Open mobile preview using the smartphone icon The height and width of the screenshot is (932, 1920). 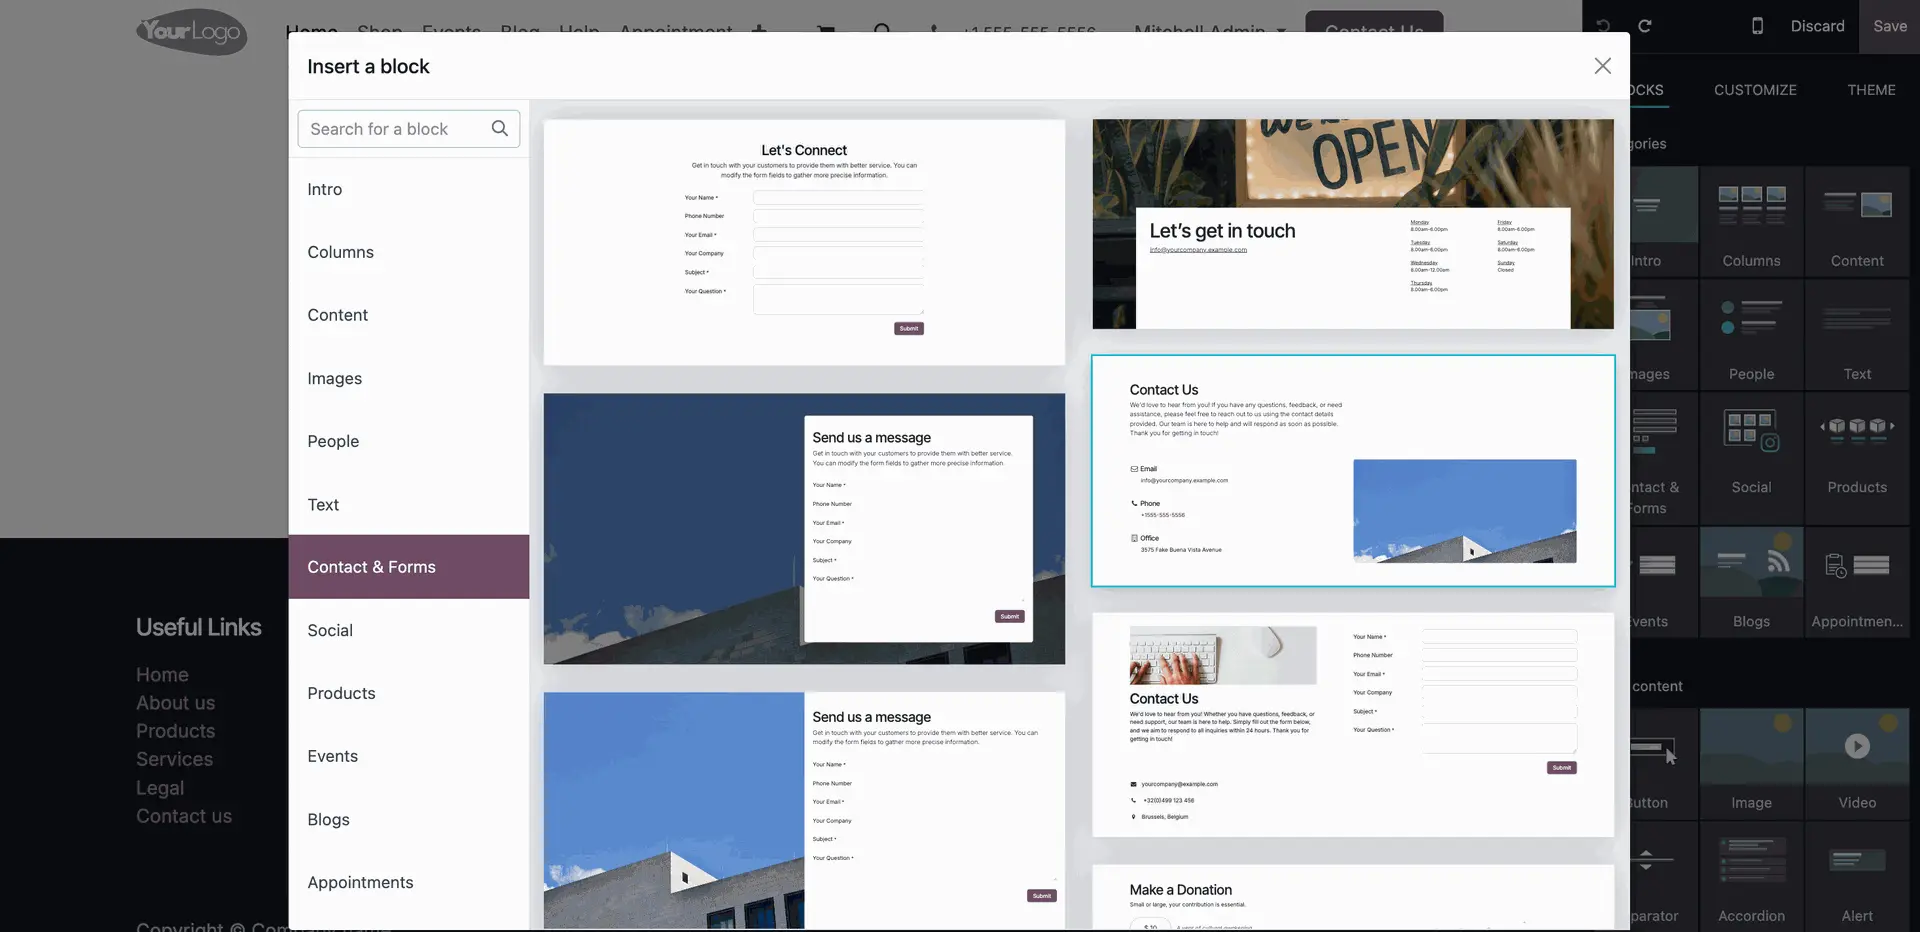coord(1757,26)
